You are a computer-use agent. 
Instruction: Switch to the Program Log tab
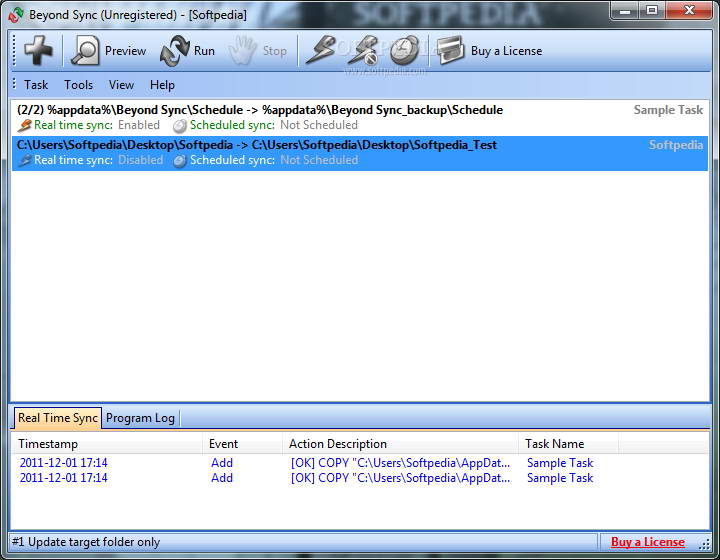(141, 418)
